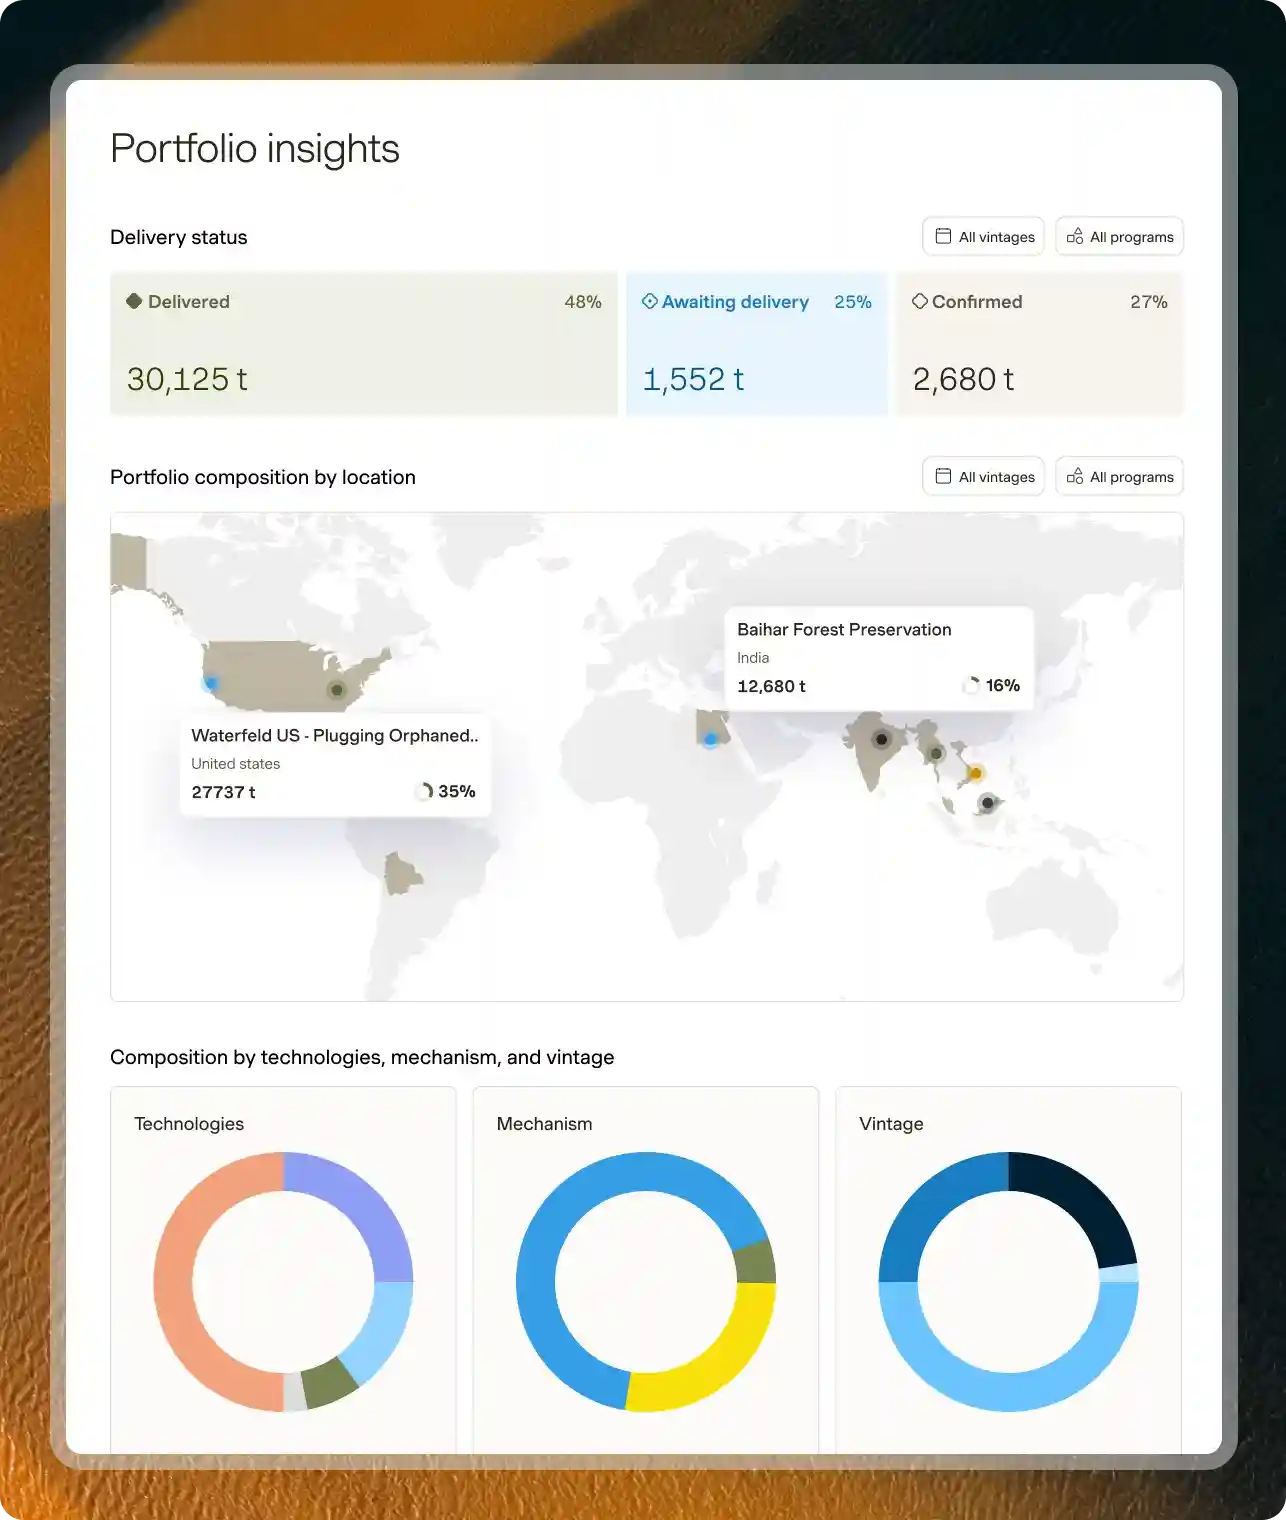The height and width of the screenshot is (1520, 1286).
Task: Open the Waterfeld US - Plugging Orphaned project card
Action: pyautogui.click(x=335, y=764)
